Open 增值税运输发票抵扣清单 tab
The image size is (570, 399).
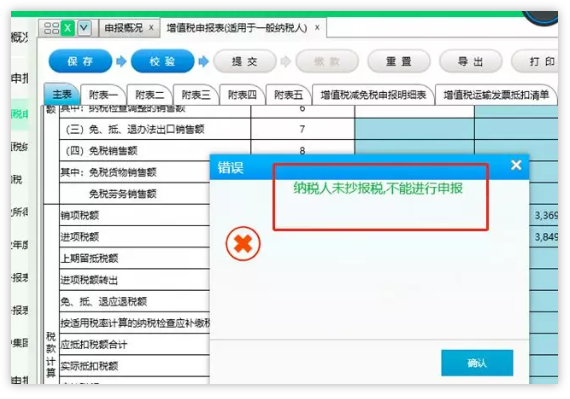pyautogui.click(x=496, y=95)
